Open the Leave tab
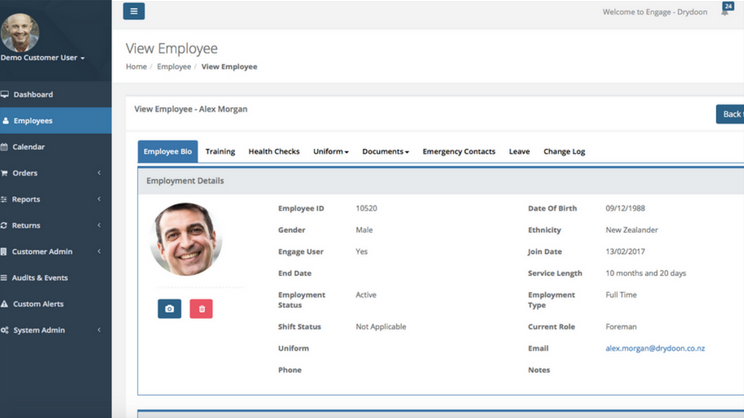The height and width of the screenshot is (418, 744). pos(519,151)
